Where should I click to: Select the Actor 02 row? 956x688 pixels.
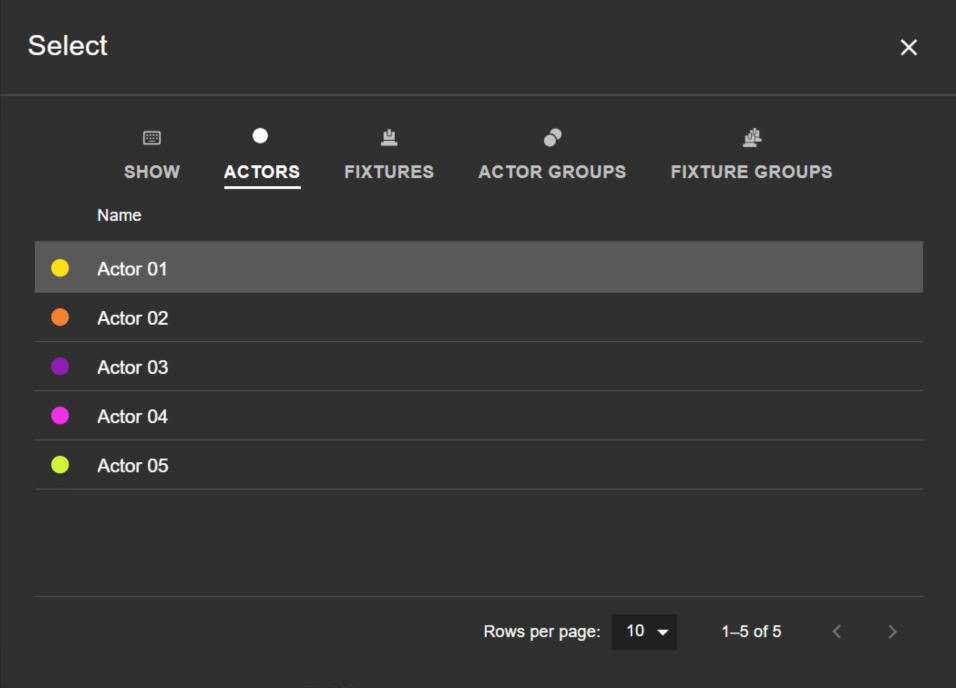(x=300, y=317)
